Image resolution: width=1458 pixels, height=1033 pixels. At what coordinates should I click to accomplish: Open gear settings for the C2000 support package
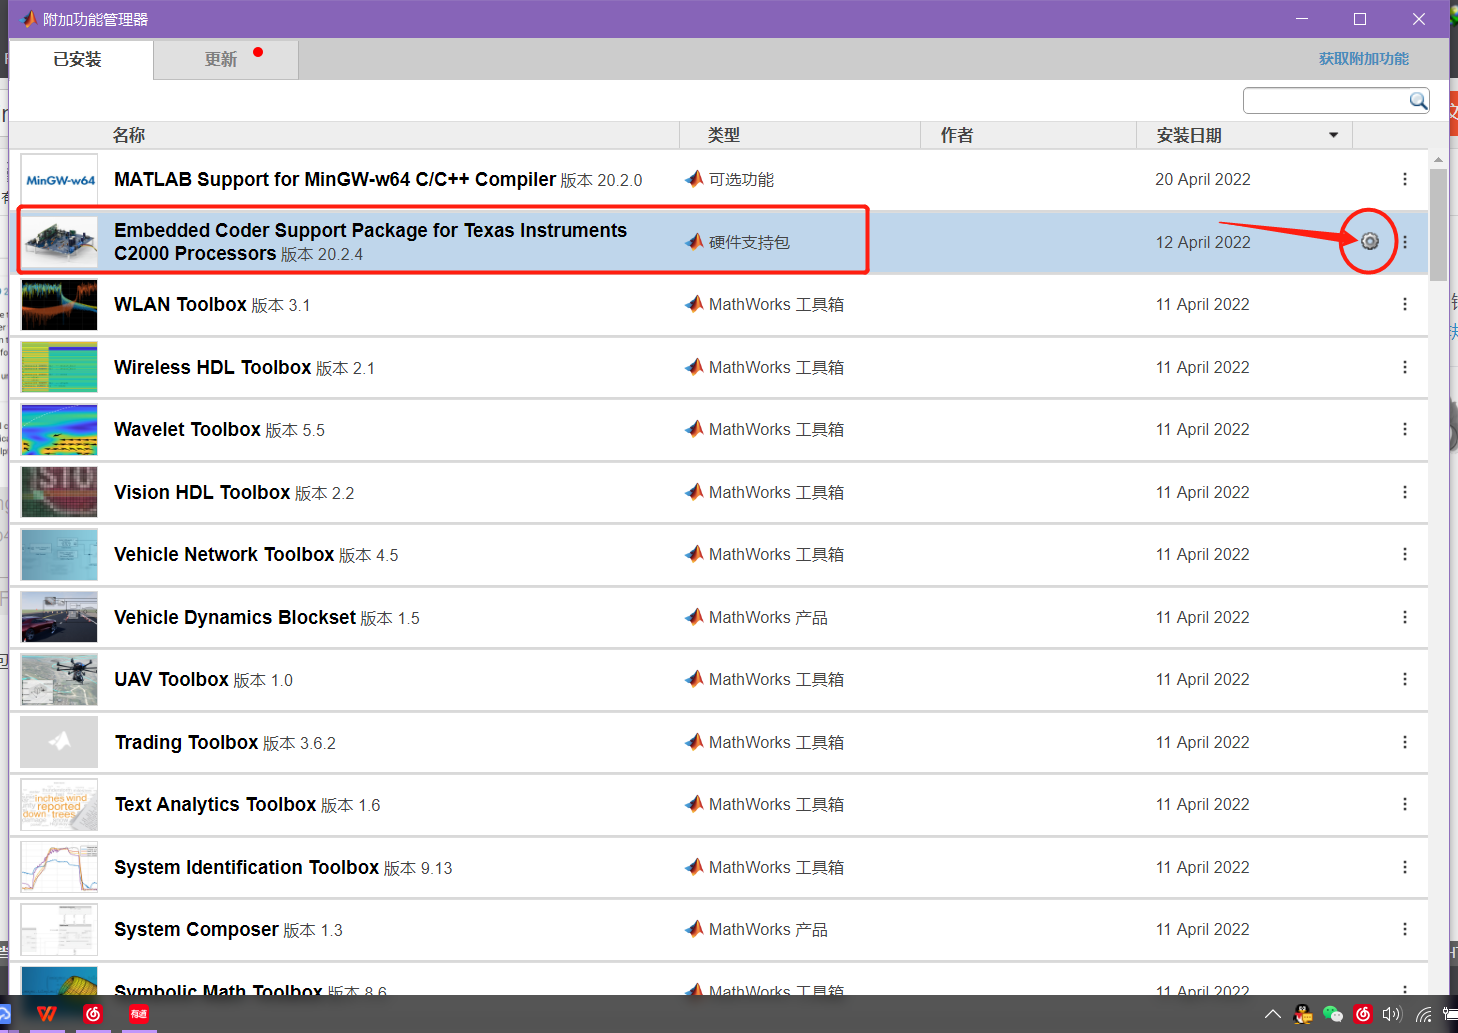tap(1368, 241)
